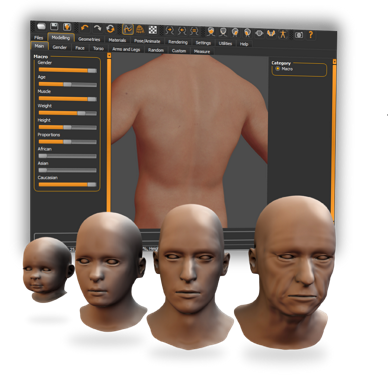This screenshot has height=376, width=388.
Task: Apply left-to-right symmetry icon
Action: [x=182, y=31]
